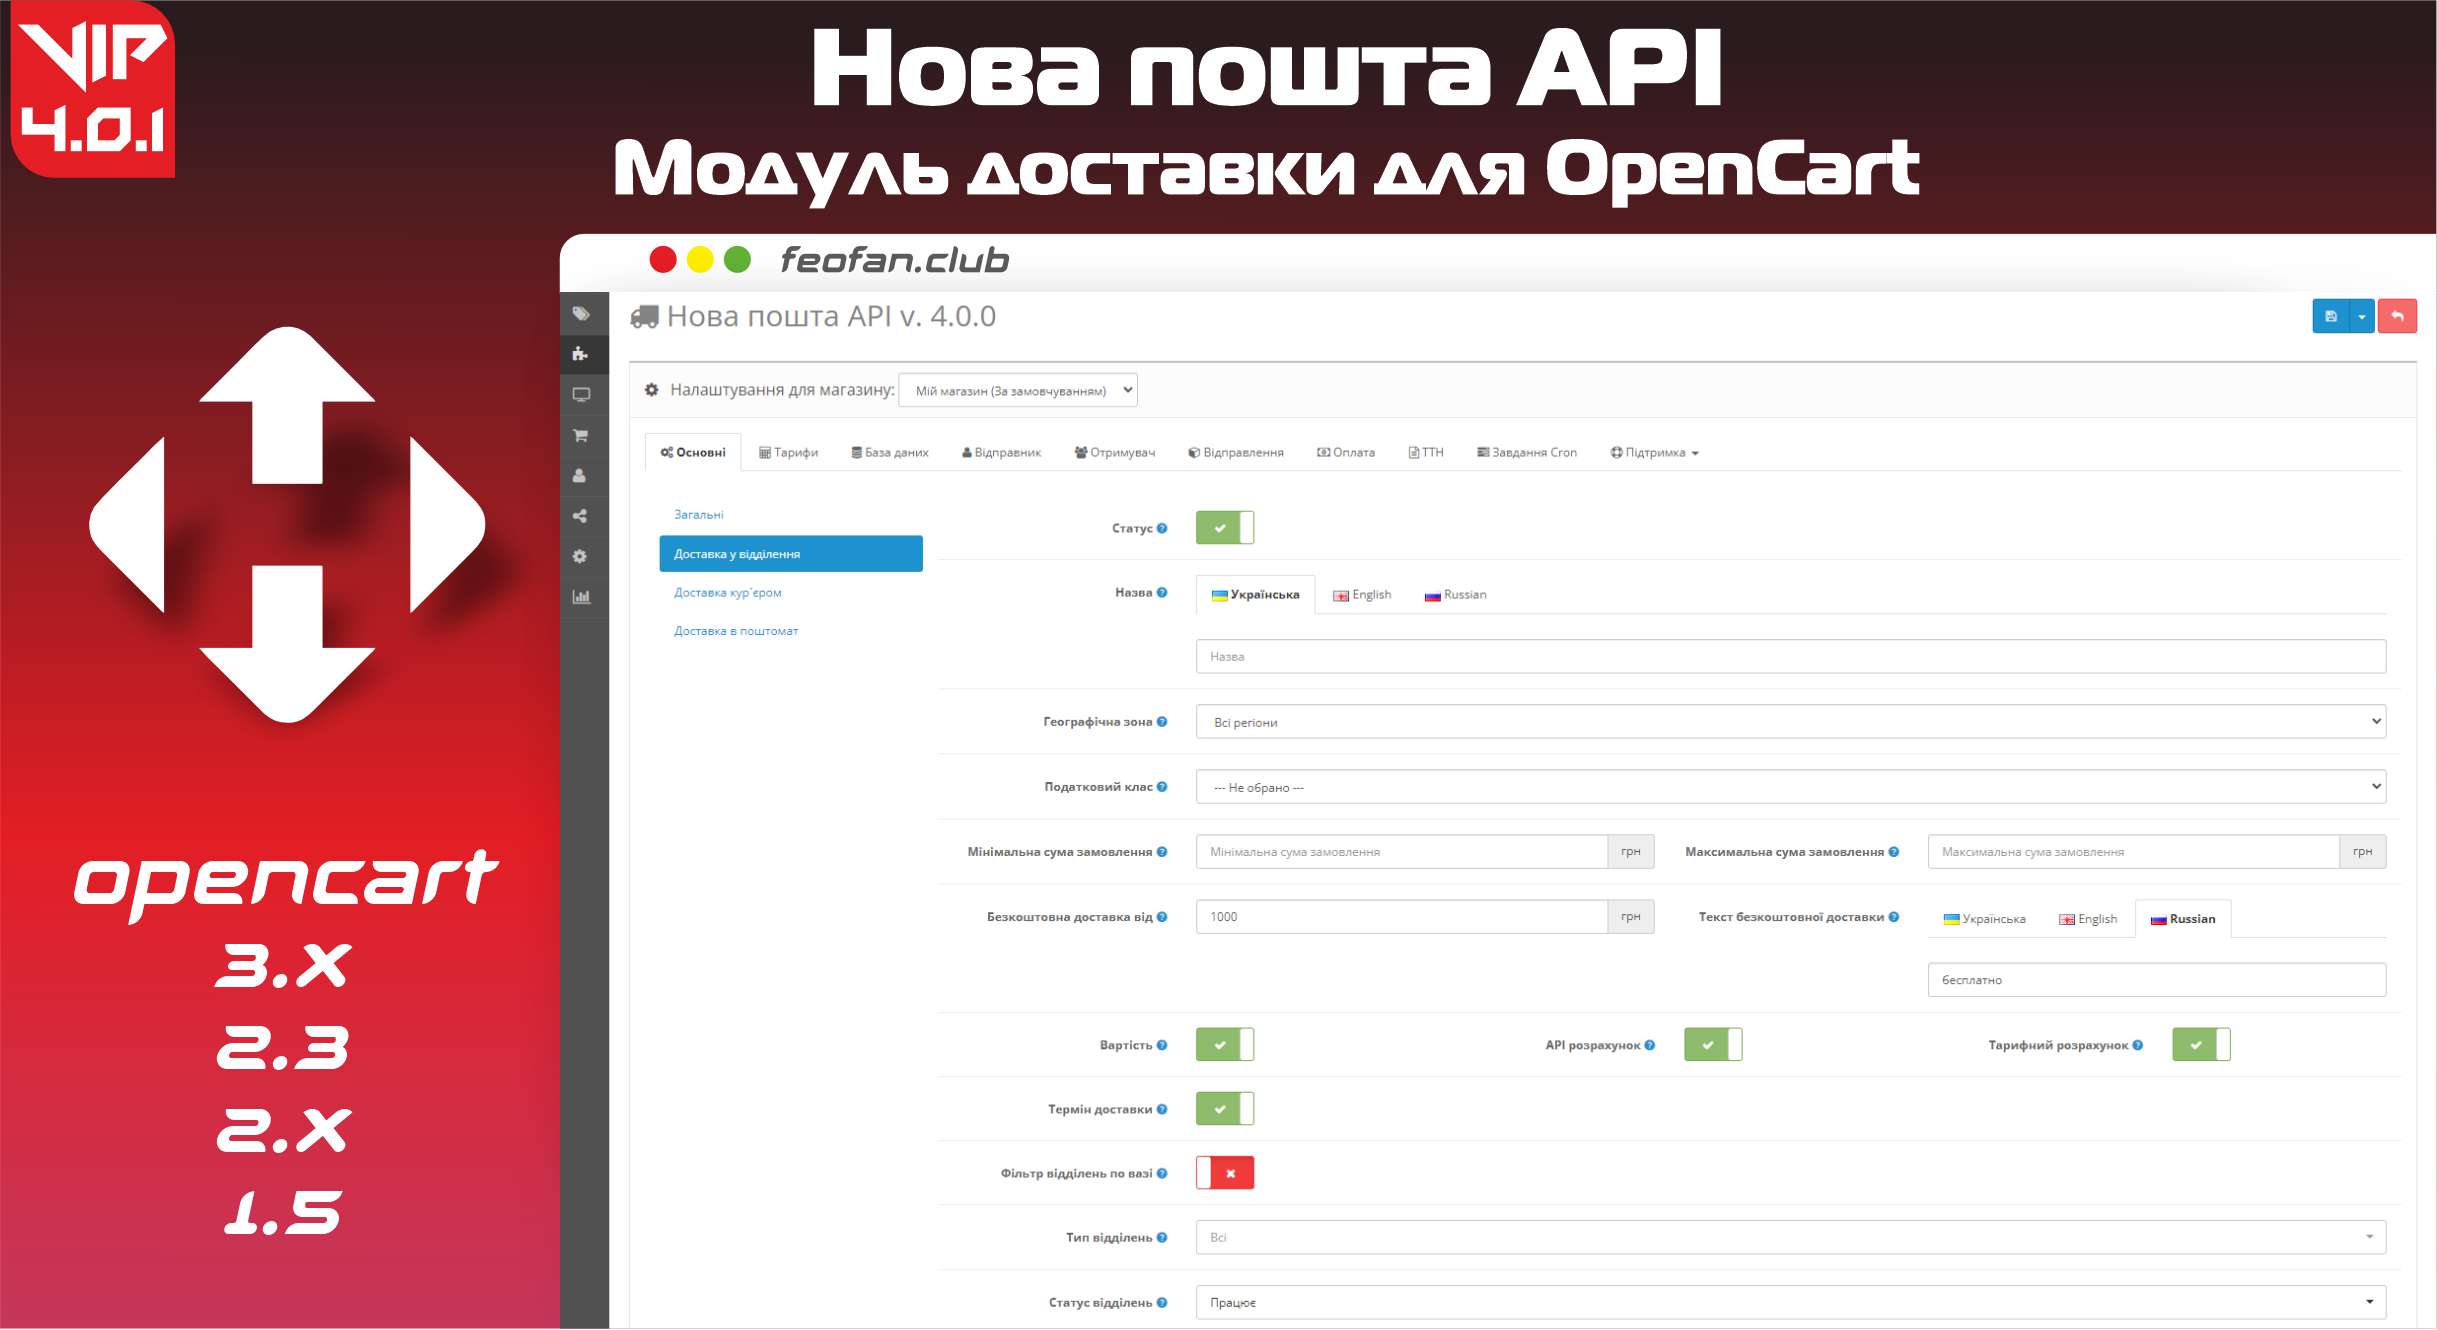Screen dimensions: 2437x1330
Task: Select English language tab for Назва
Action: 1362,594
